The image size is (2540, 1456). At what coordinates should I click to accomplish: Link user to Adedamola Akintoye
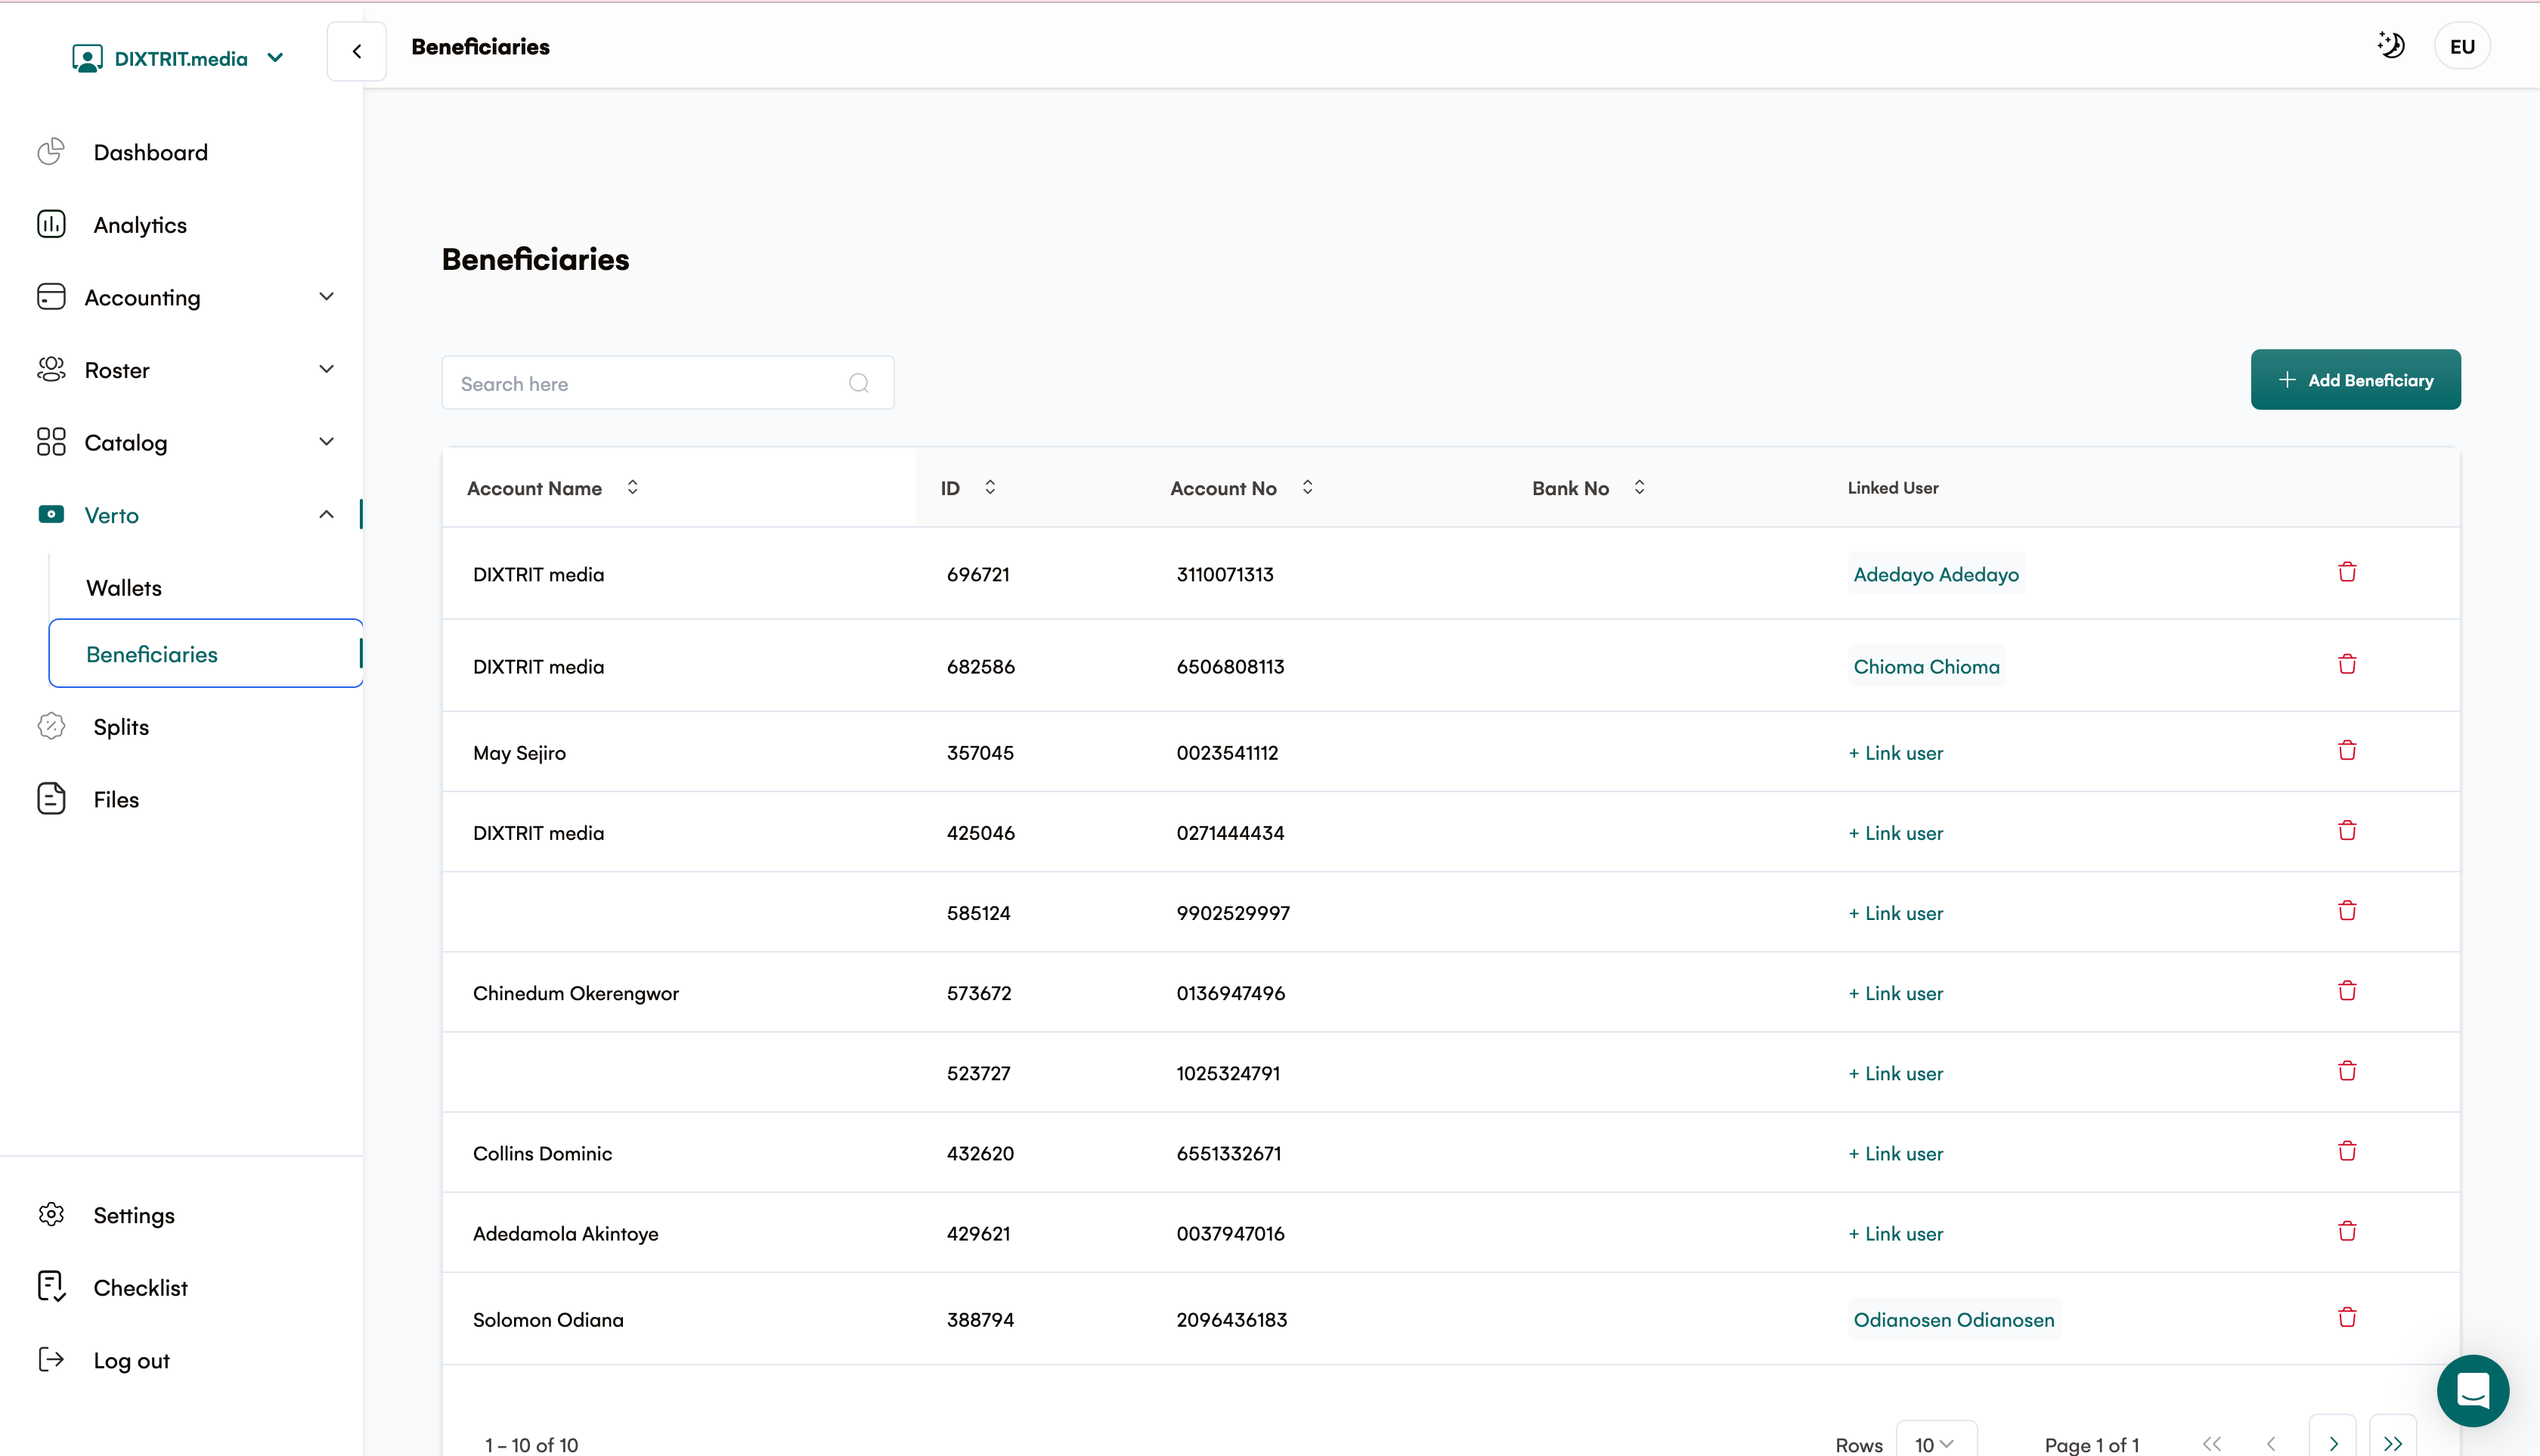[1896, 1233]
